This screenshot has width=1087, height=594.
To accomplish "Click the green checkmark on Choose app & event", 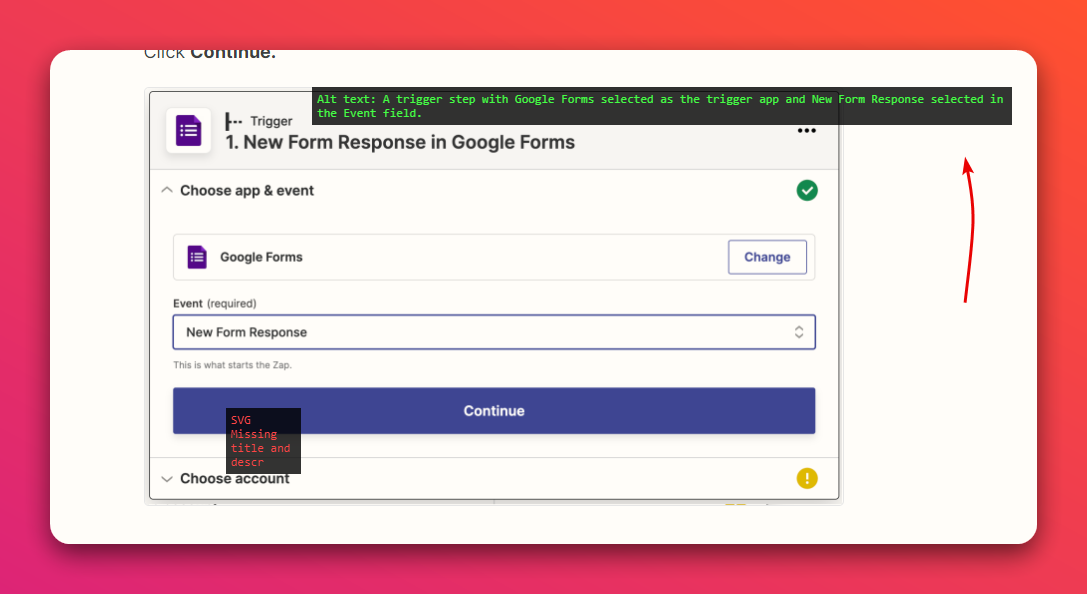I will coord(807,190).
